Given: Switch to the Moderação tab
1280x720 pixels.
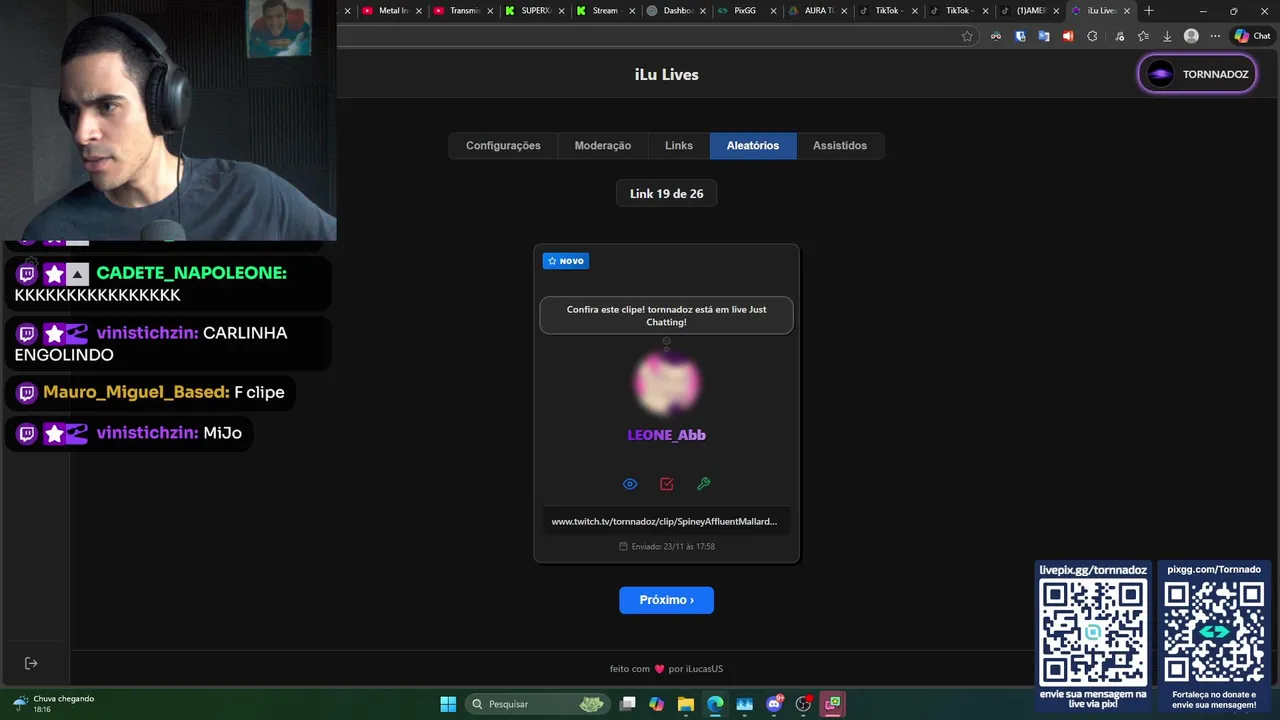Looking at the screenshot, I should [x=603, y=146].
